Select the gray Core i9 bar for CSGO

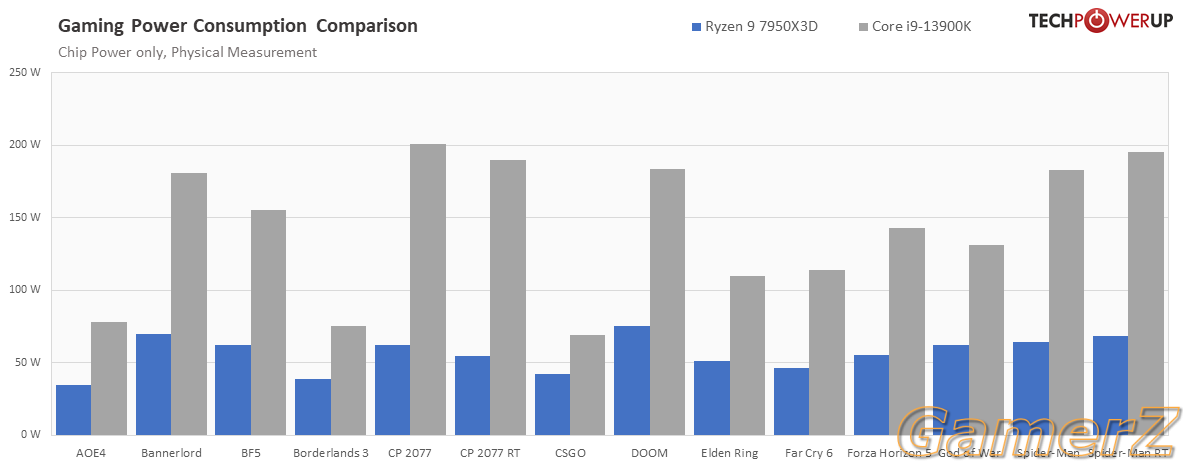588,385
